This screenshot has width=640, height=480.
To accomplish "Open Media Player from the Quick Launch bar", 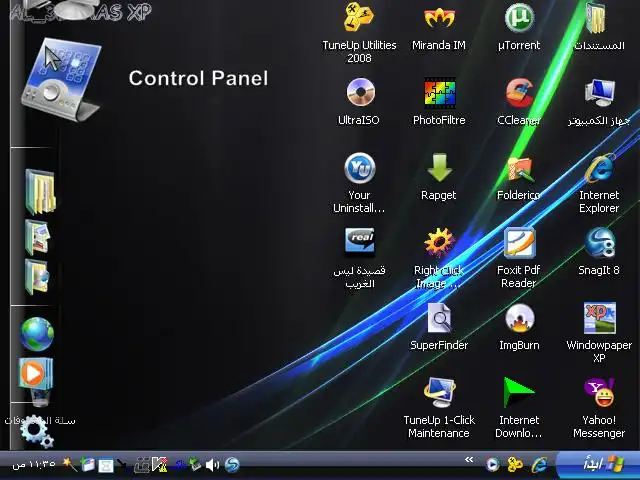I will click(493, 464).
